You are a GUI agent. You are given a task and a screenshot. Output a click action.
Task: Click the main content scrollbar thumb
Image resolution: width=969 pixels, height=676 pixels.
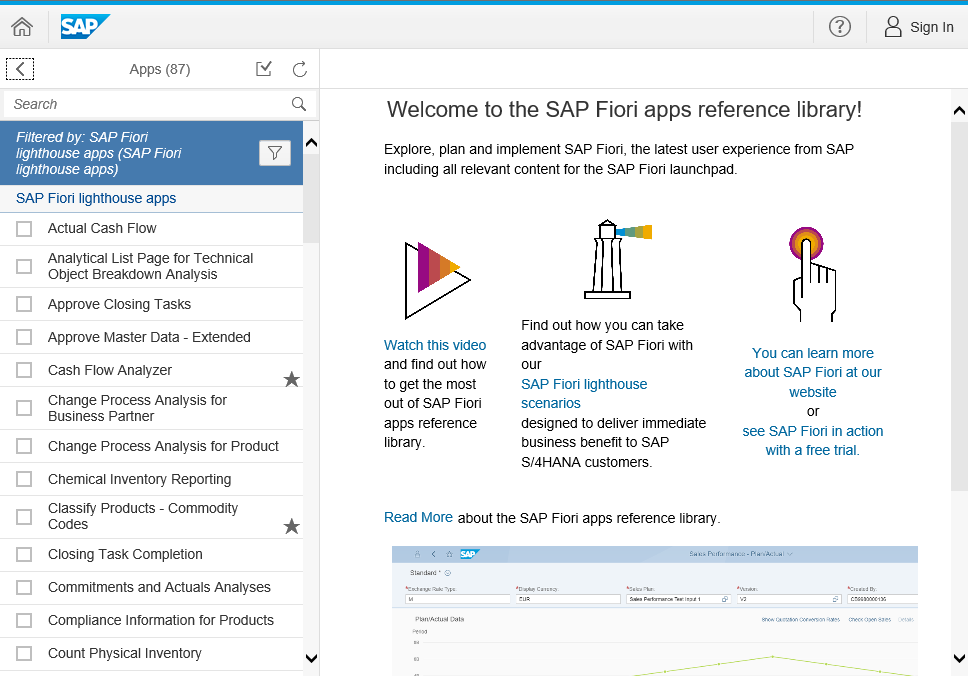click(x=959, y=306)
